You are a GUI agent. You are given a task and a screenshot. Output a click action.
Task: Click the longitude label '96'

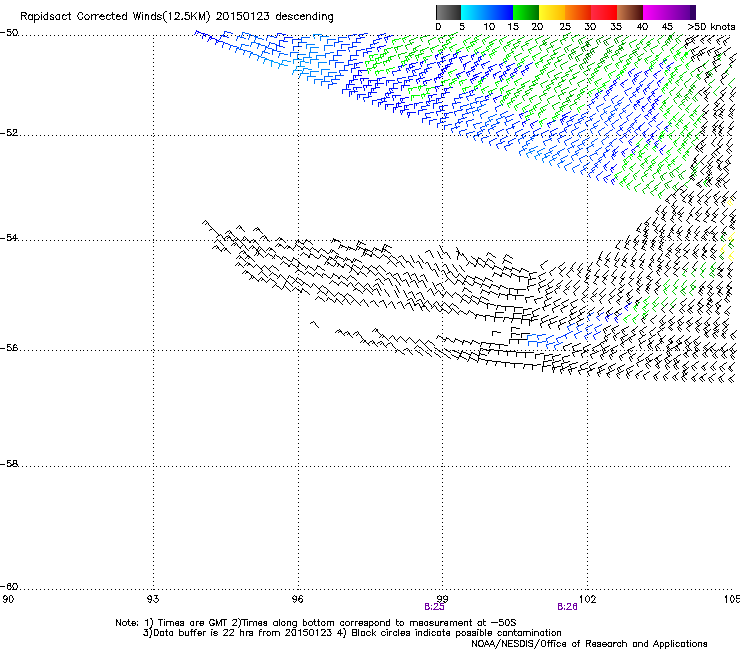click(298, 599)
